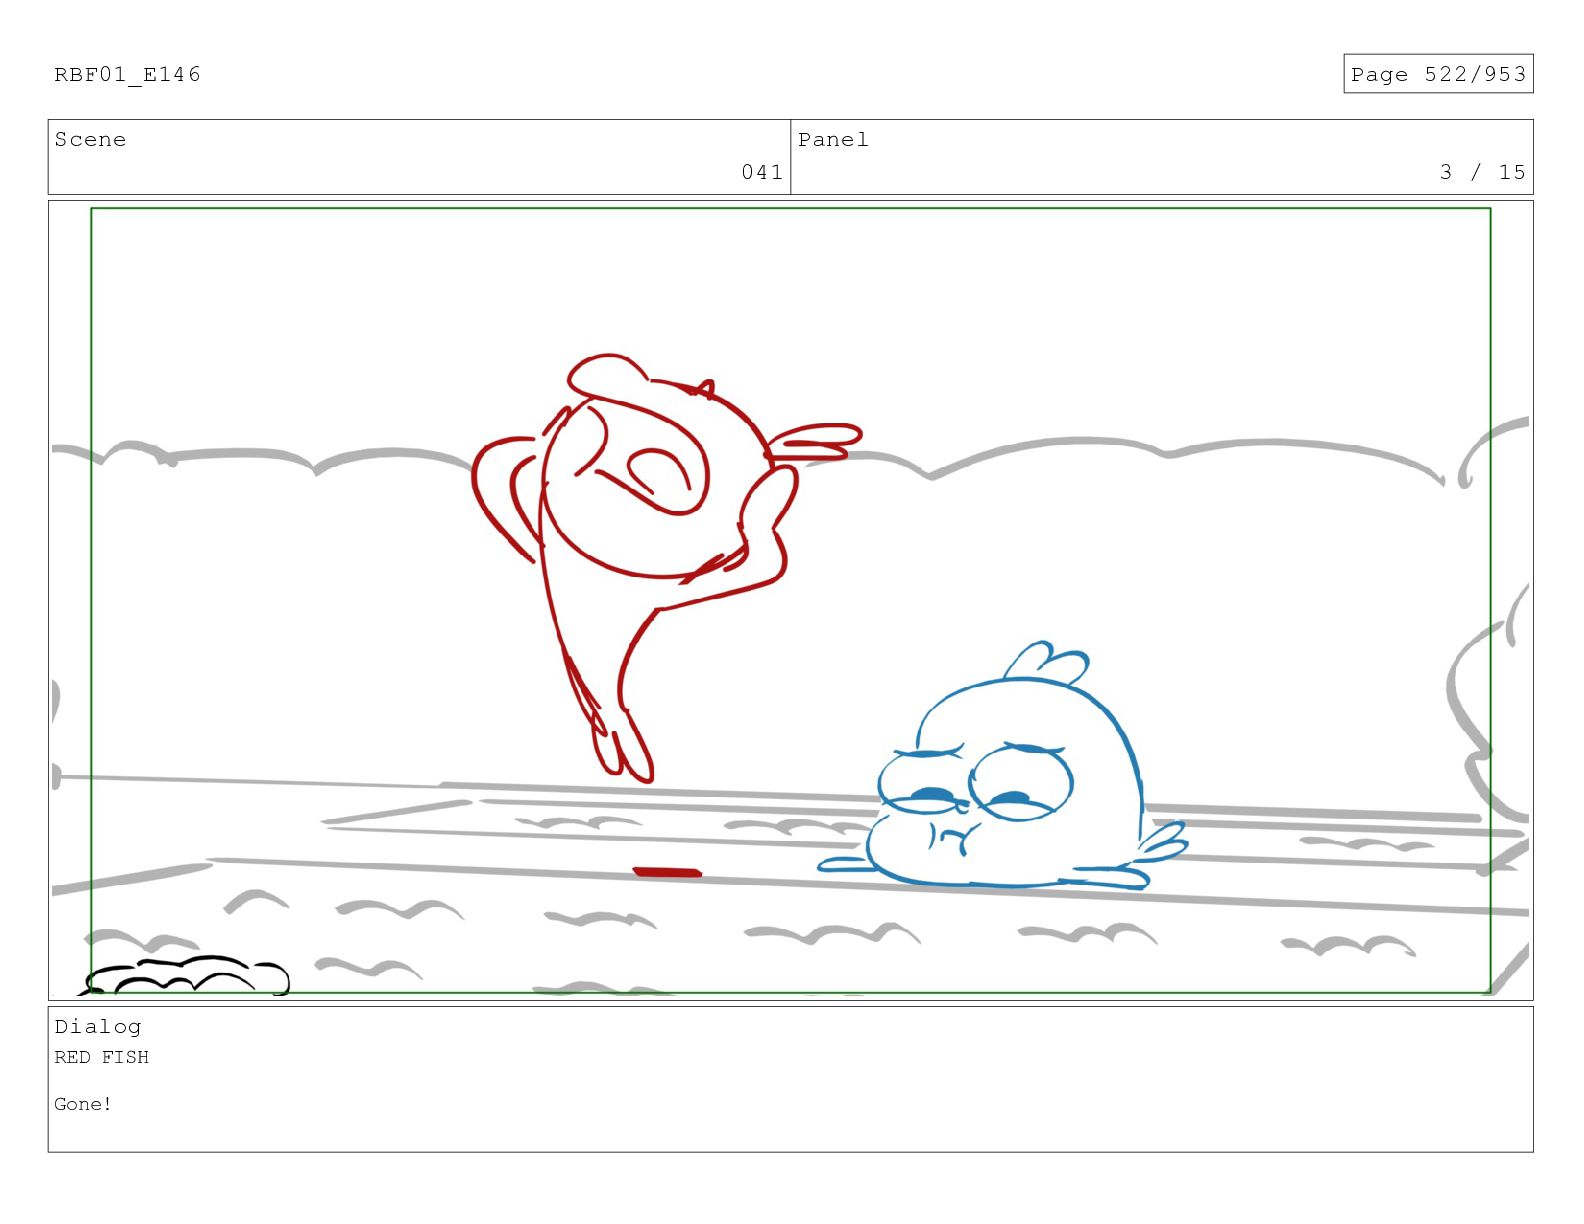The height and width of the screenshot is (1224, 1584).
Task: Click the dialog line 'Gone!'
Action: (x=83, y=1104)
